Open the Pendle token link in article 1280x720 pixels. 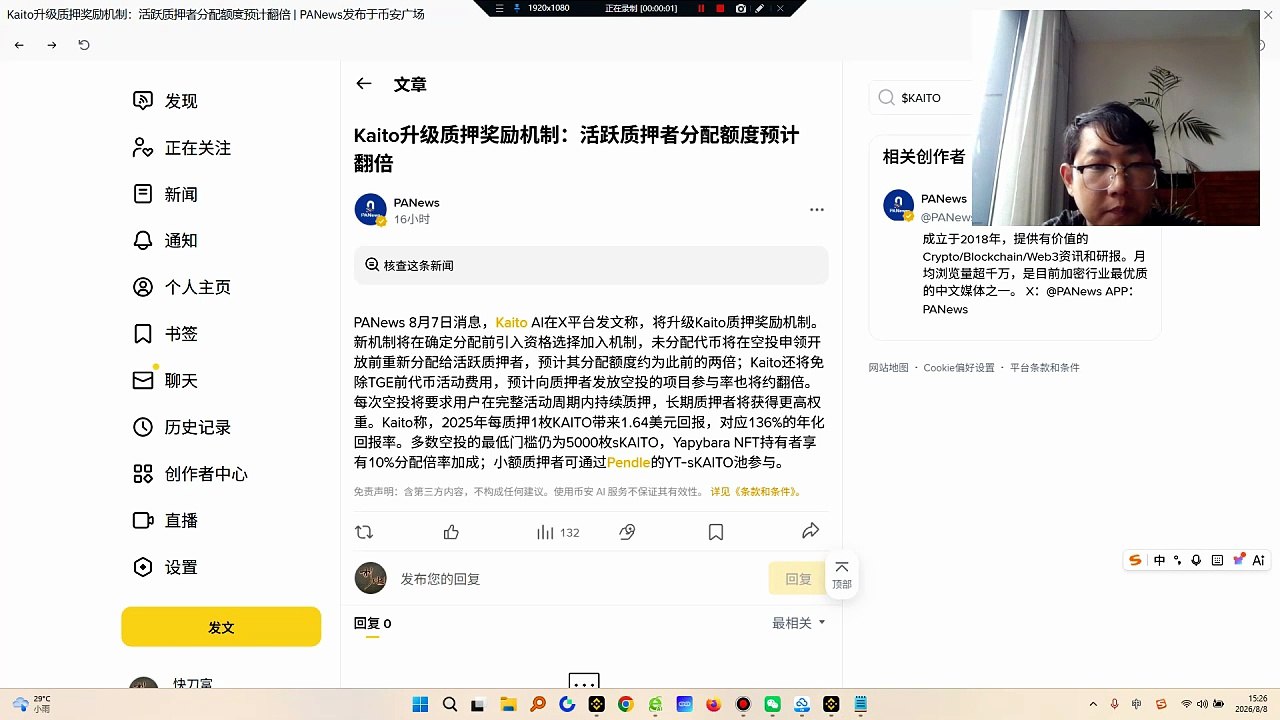pyautogui.click(x=628, y=463)
